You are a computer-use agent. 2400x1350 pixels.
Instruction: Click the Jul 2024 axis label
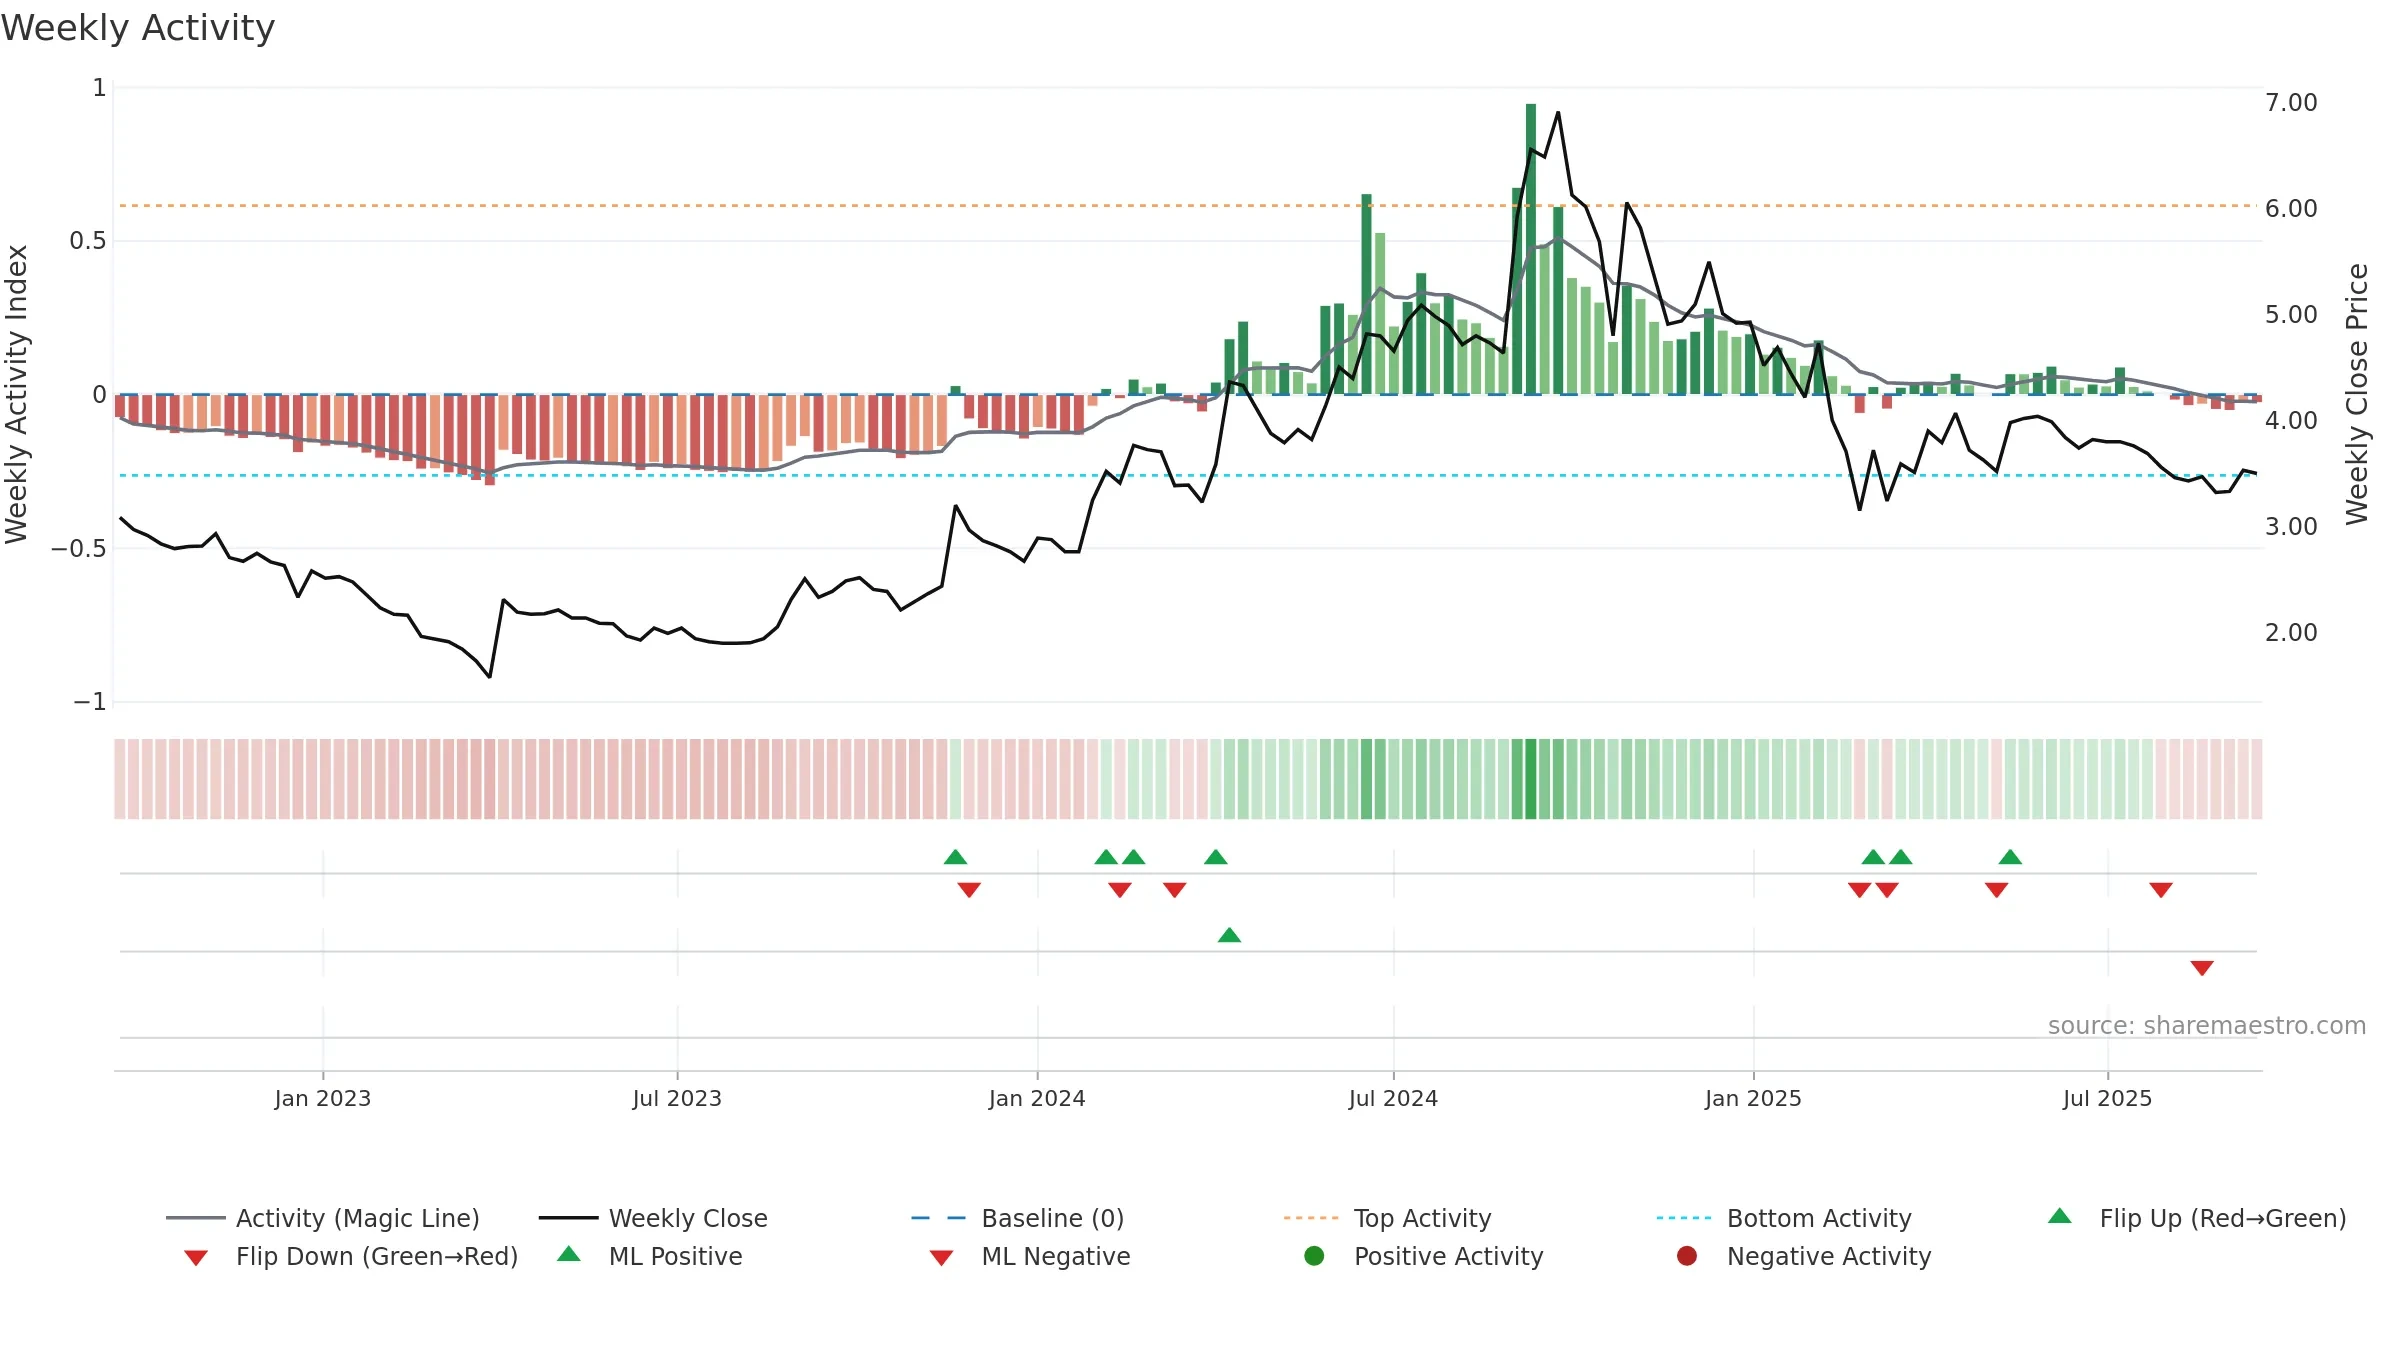(x=1393, y=1098)
